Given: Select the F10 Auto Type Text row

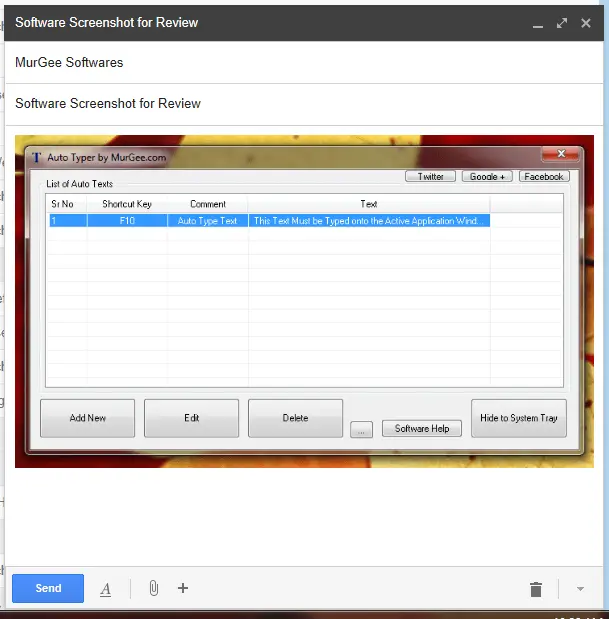Looking at the screenshot, I should [270, 220].
